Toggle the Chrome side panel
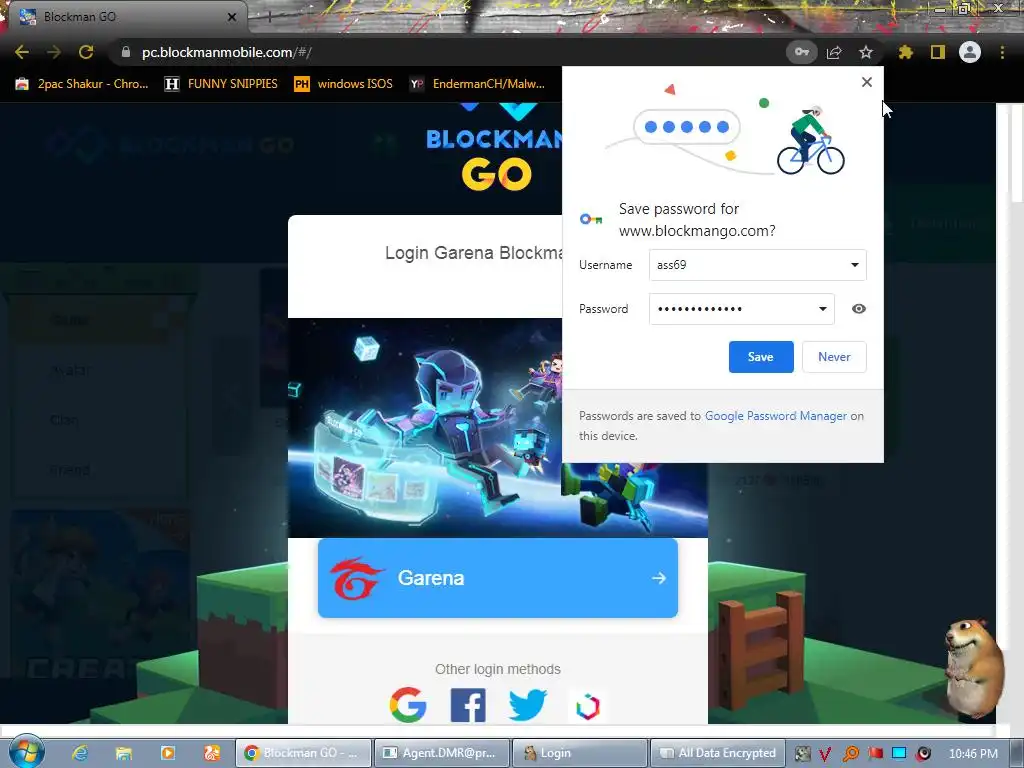This screenshot has width=1024, height=768. coord(938,52)
